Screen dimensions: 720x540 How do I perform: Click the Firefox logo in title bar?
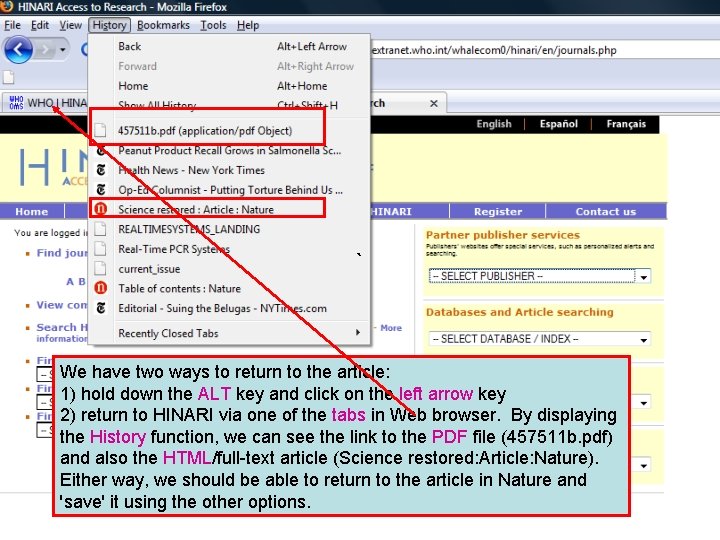click(x=6, y=6)
